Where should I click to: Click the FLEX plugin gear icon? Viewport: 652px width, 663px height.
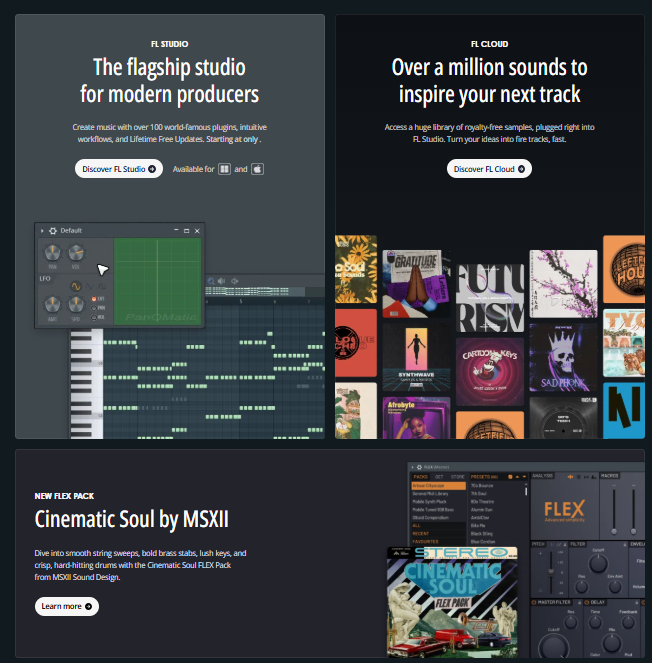click(419, 467)
